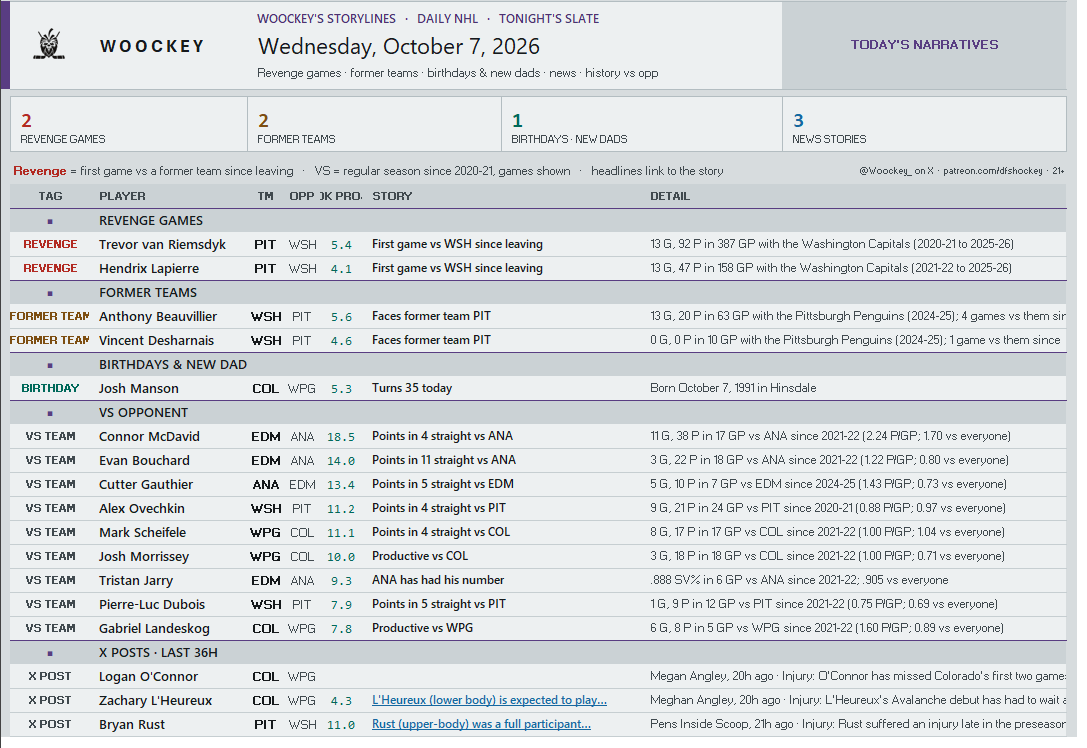1087x748 pixels.
Task: Click the @Woockey_ on X credit text
Action: (896, 171)
